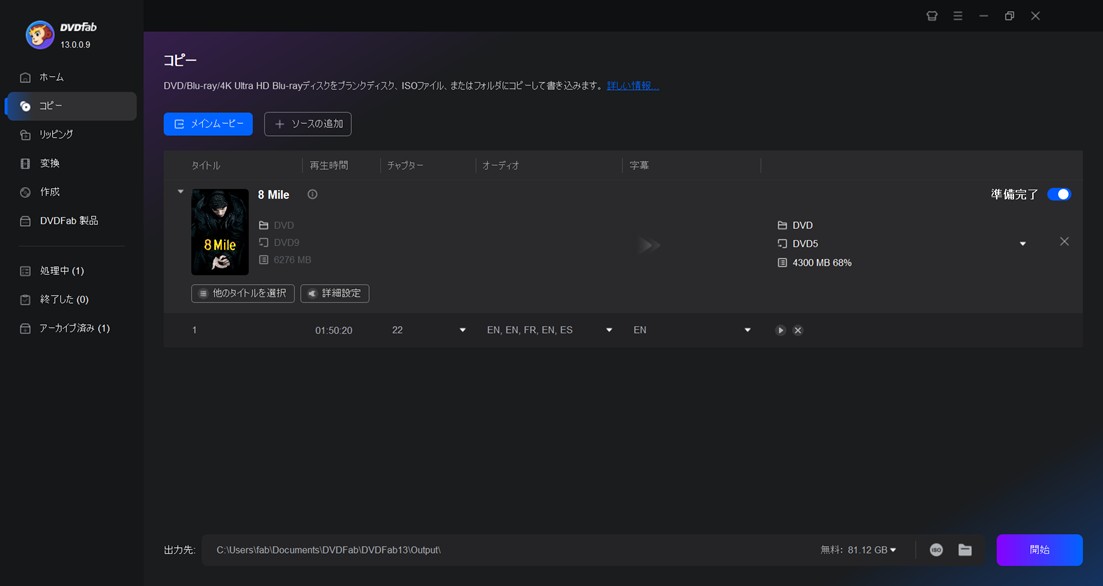The height and width of the screenshot is (586, 1103).
Task: Click the ISO output icon near 開始
Action: click(x=936, y=549)
